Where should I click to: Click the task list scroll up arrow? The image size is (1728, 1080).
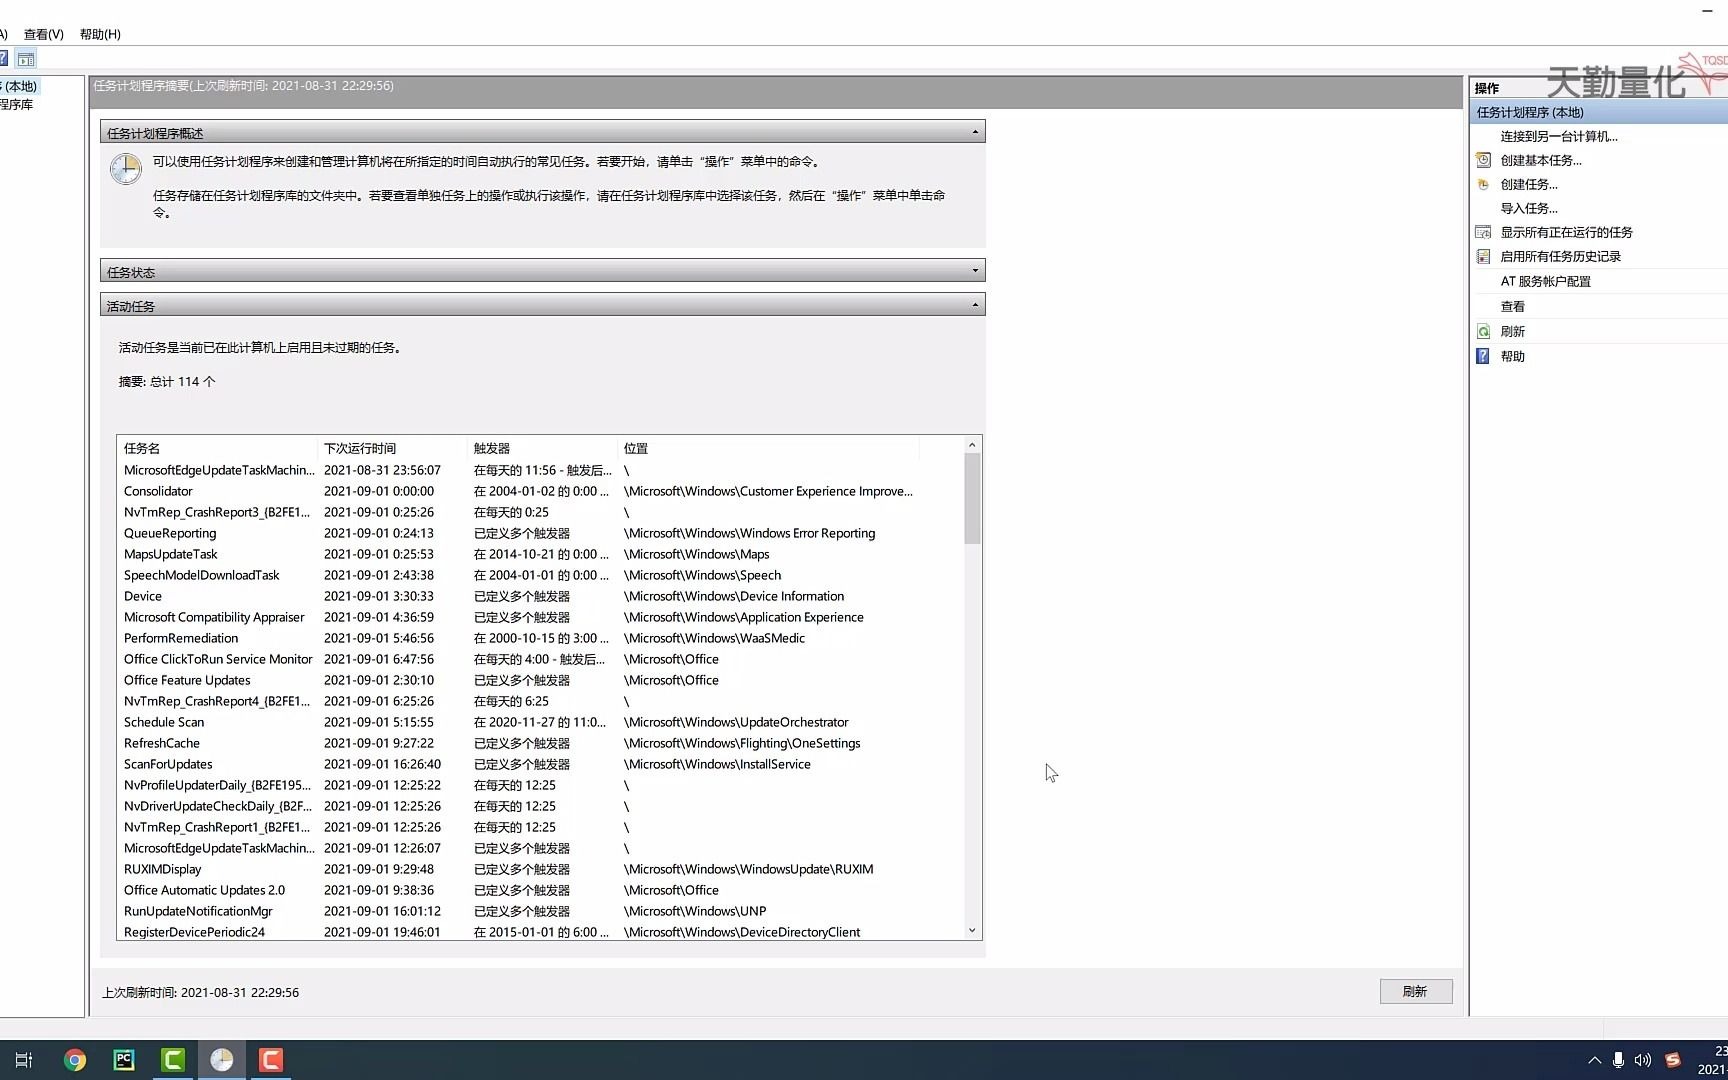coord(972,445)
